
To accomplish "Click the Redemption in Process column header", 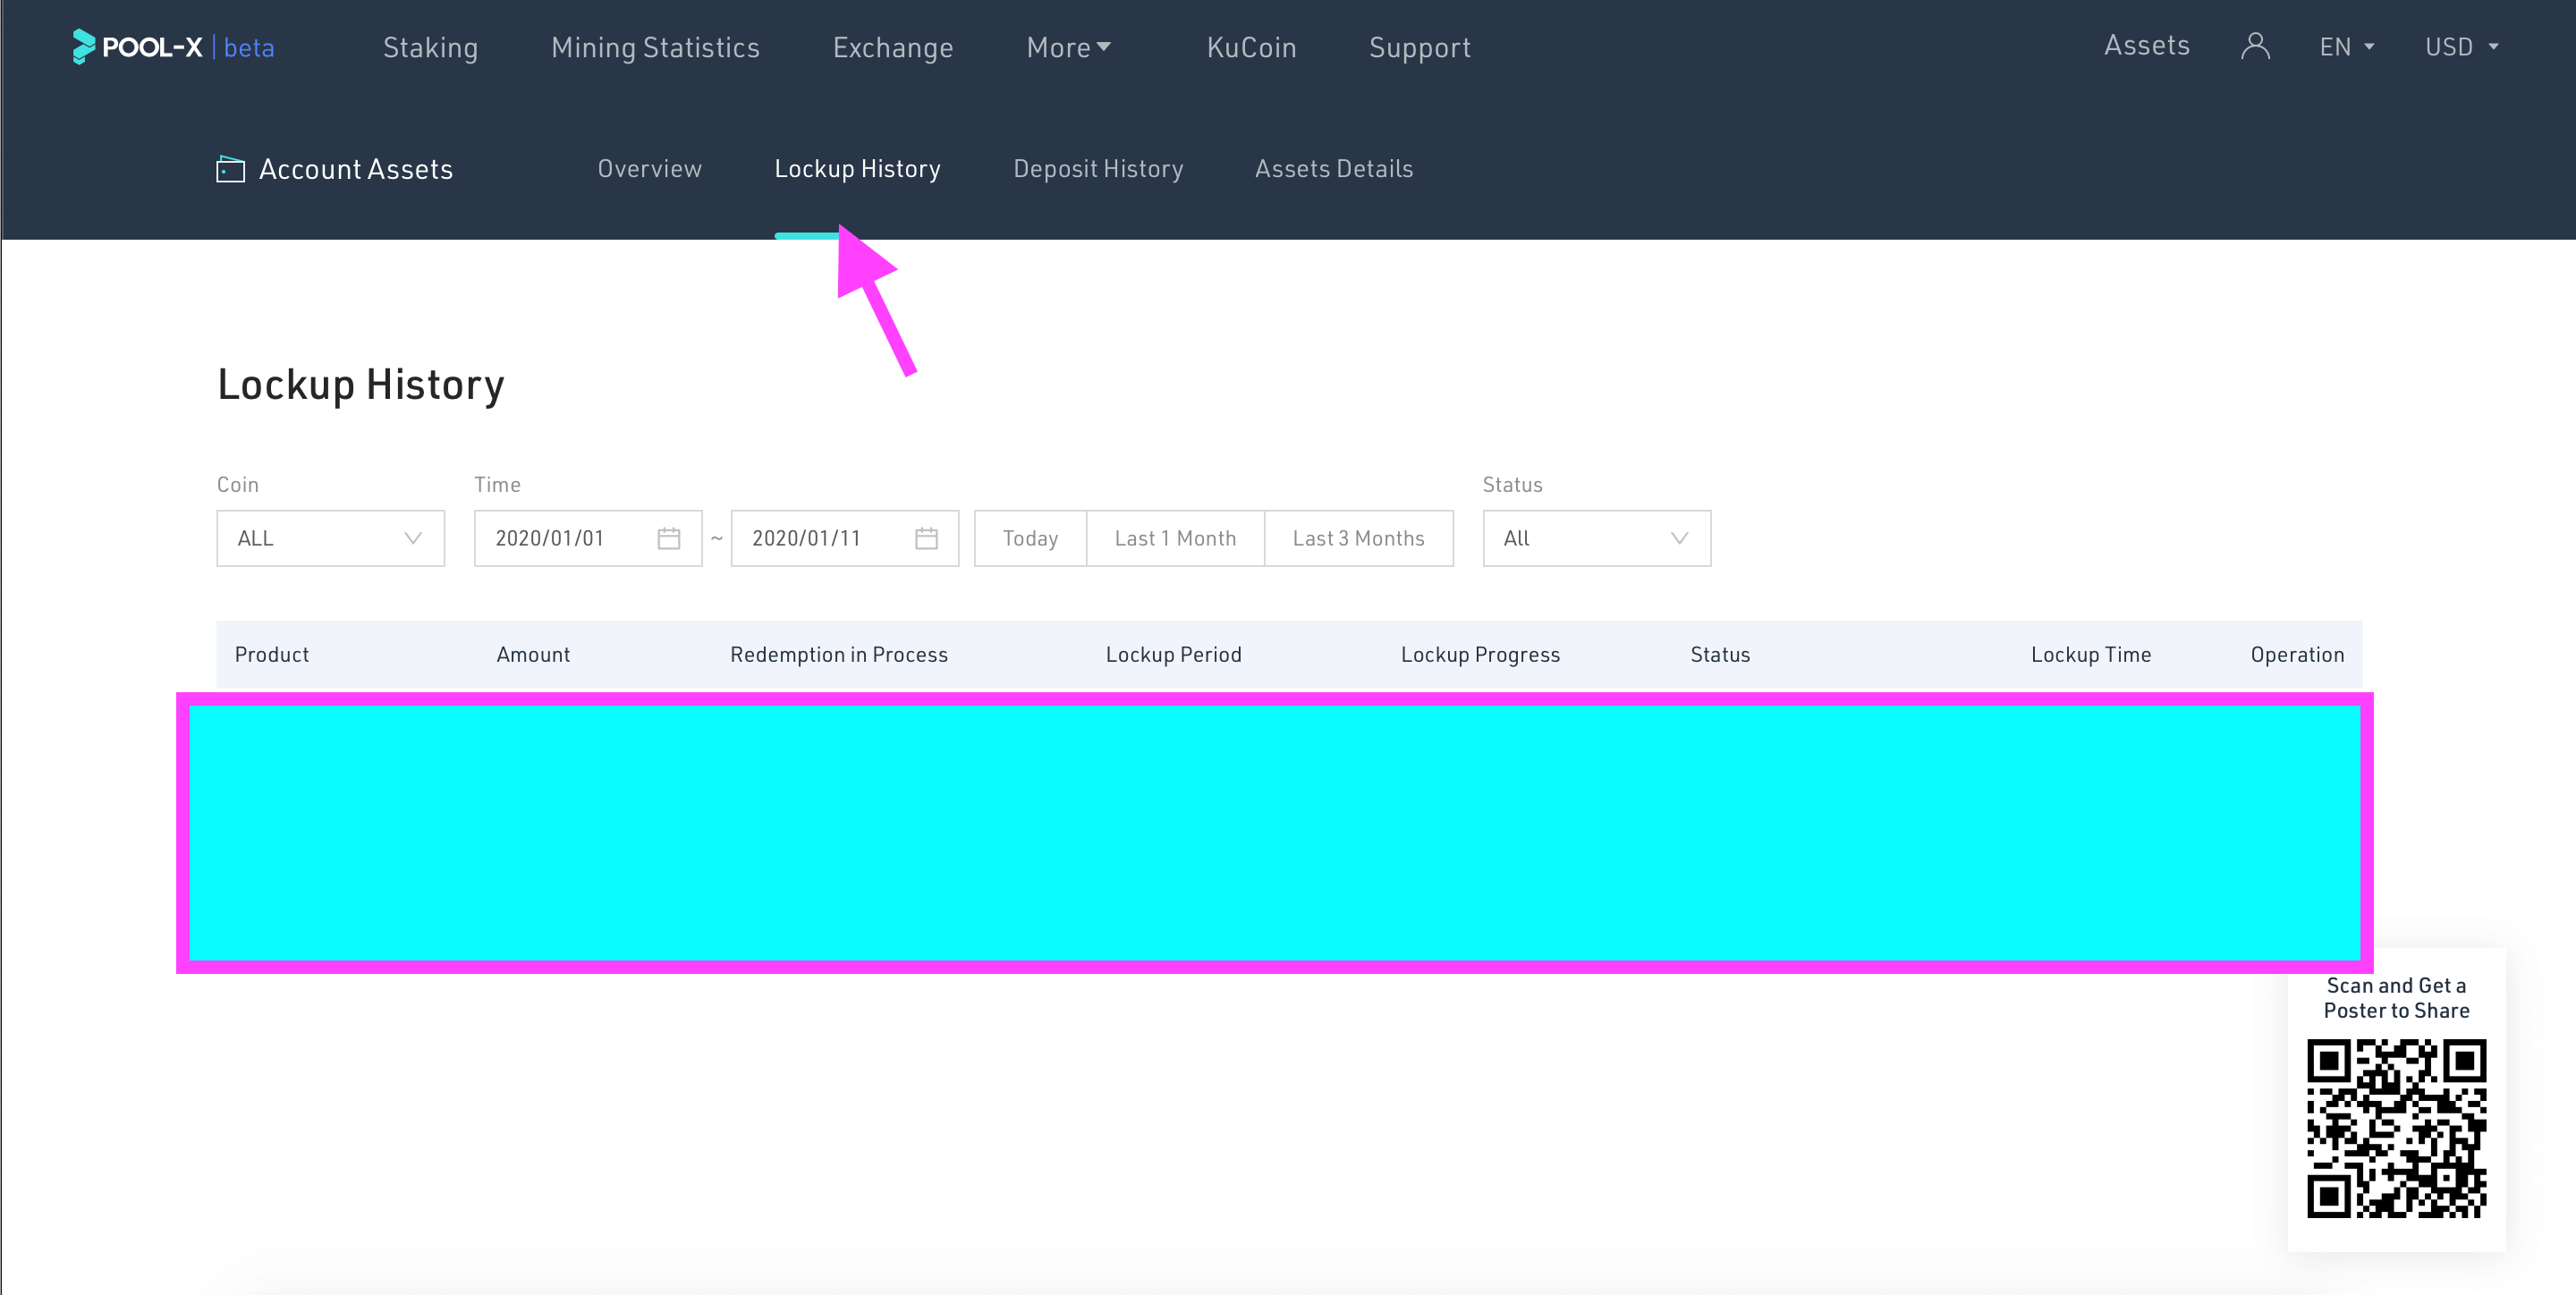I will coord(838,654).
